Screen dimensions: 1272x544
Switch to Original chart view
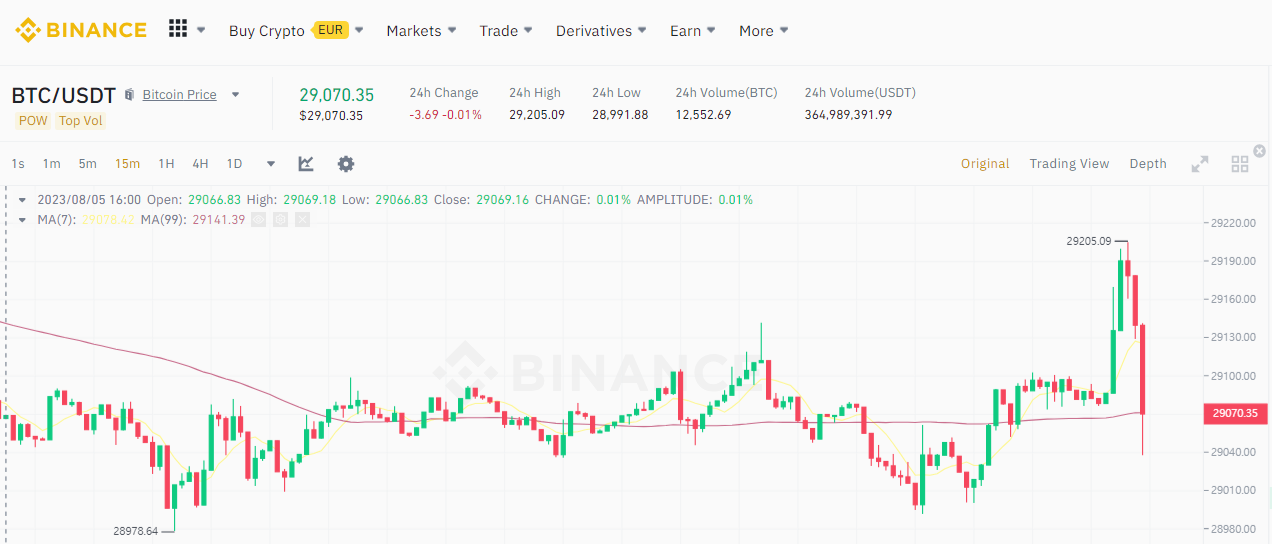985,164
